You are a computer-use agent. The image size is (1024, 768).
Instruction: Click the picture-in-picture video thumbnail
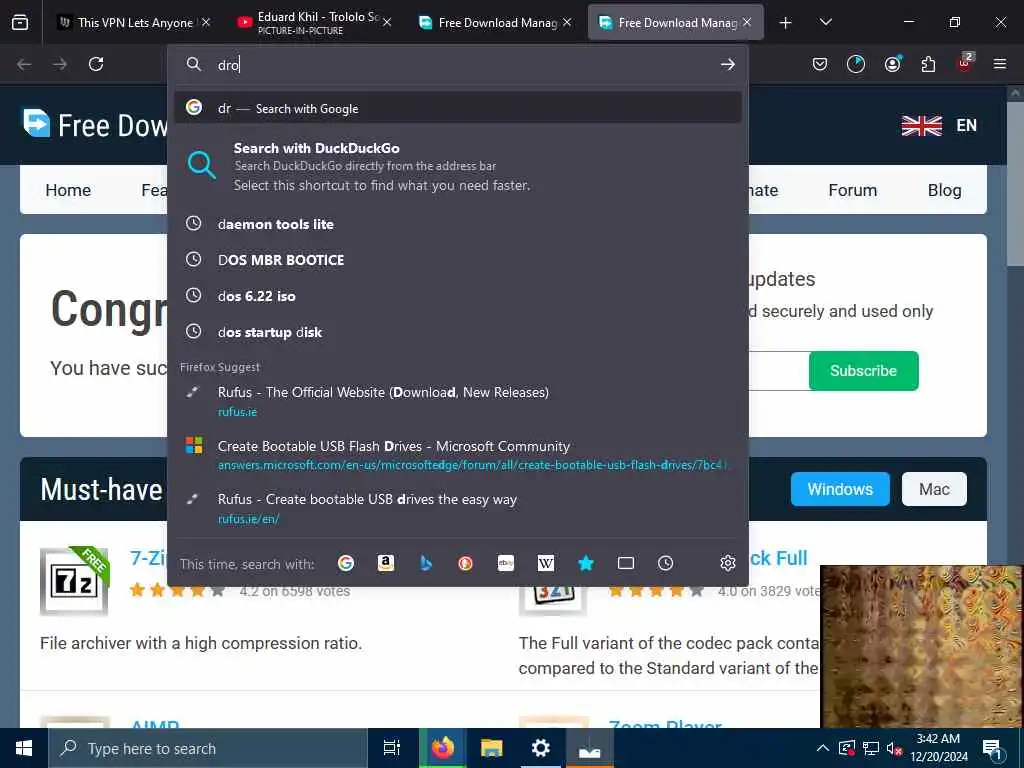920,647
